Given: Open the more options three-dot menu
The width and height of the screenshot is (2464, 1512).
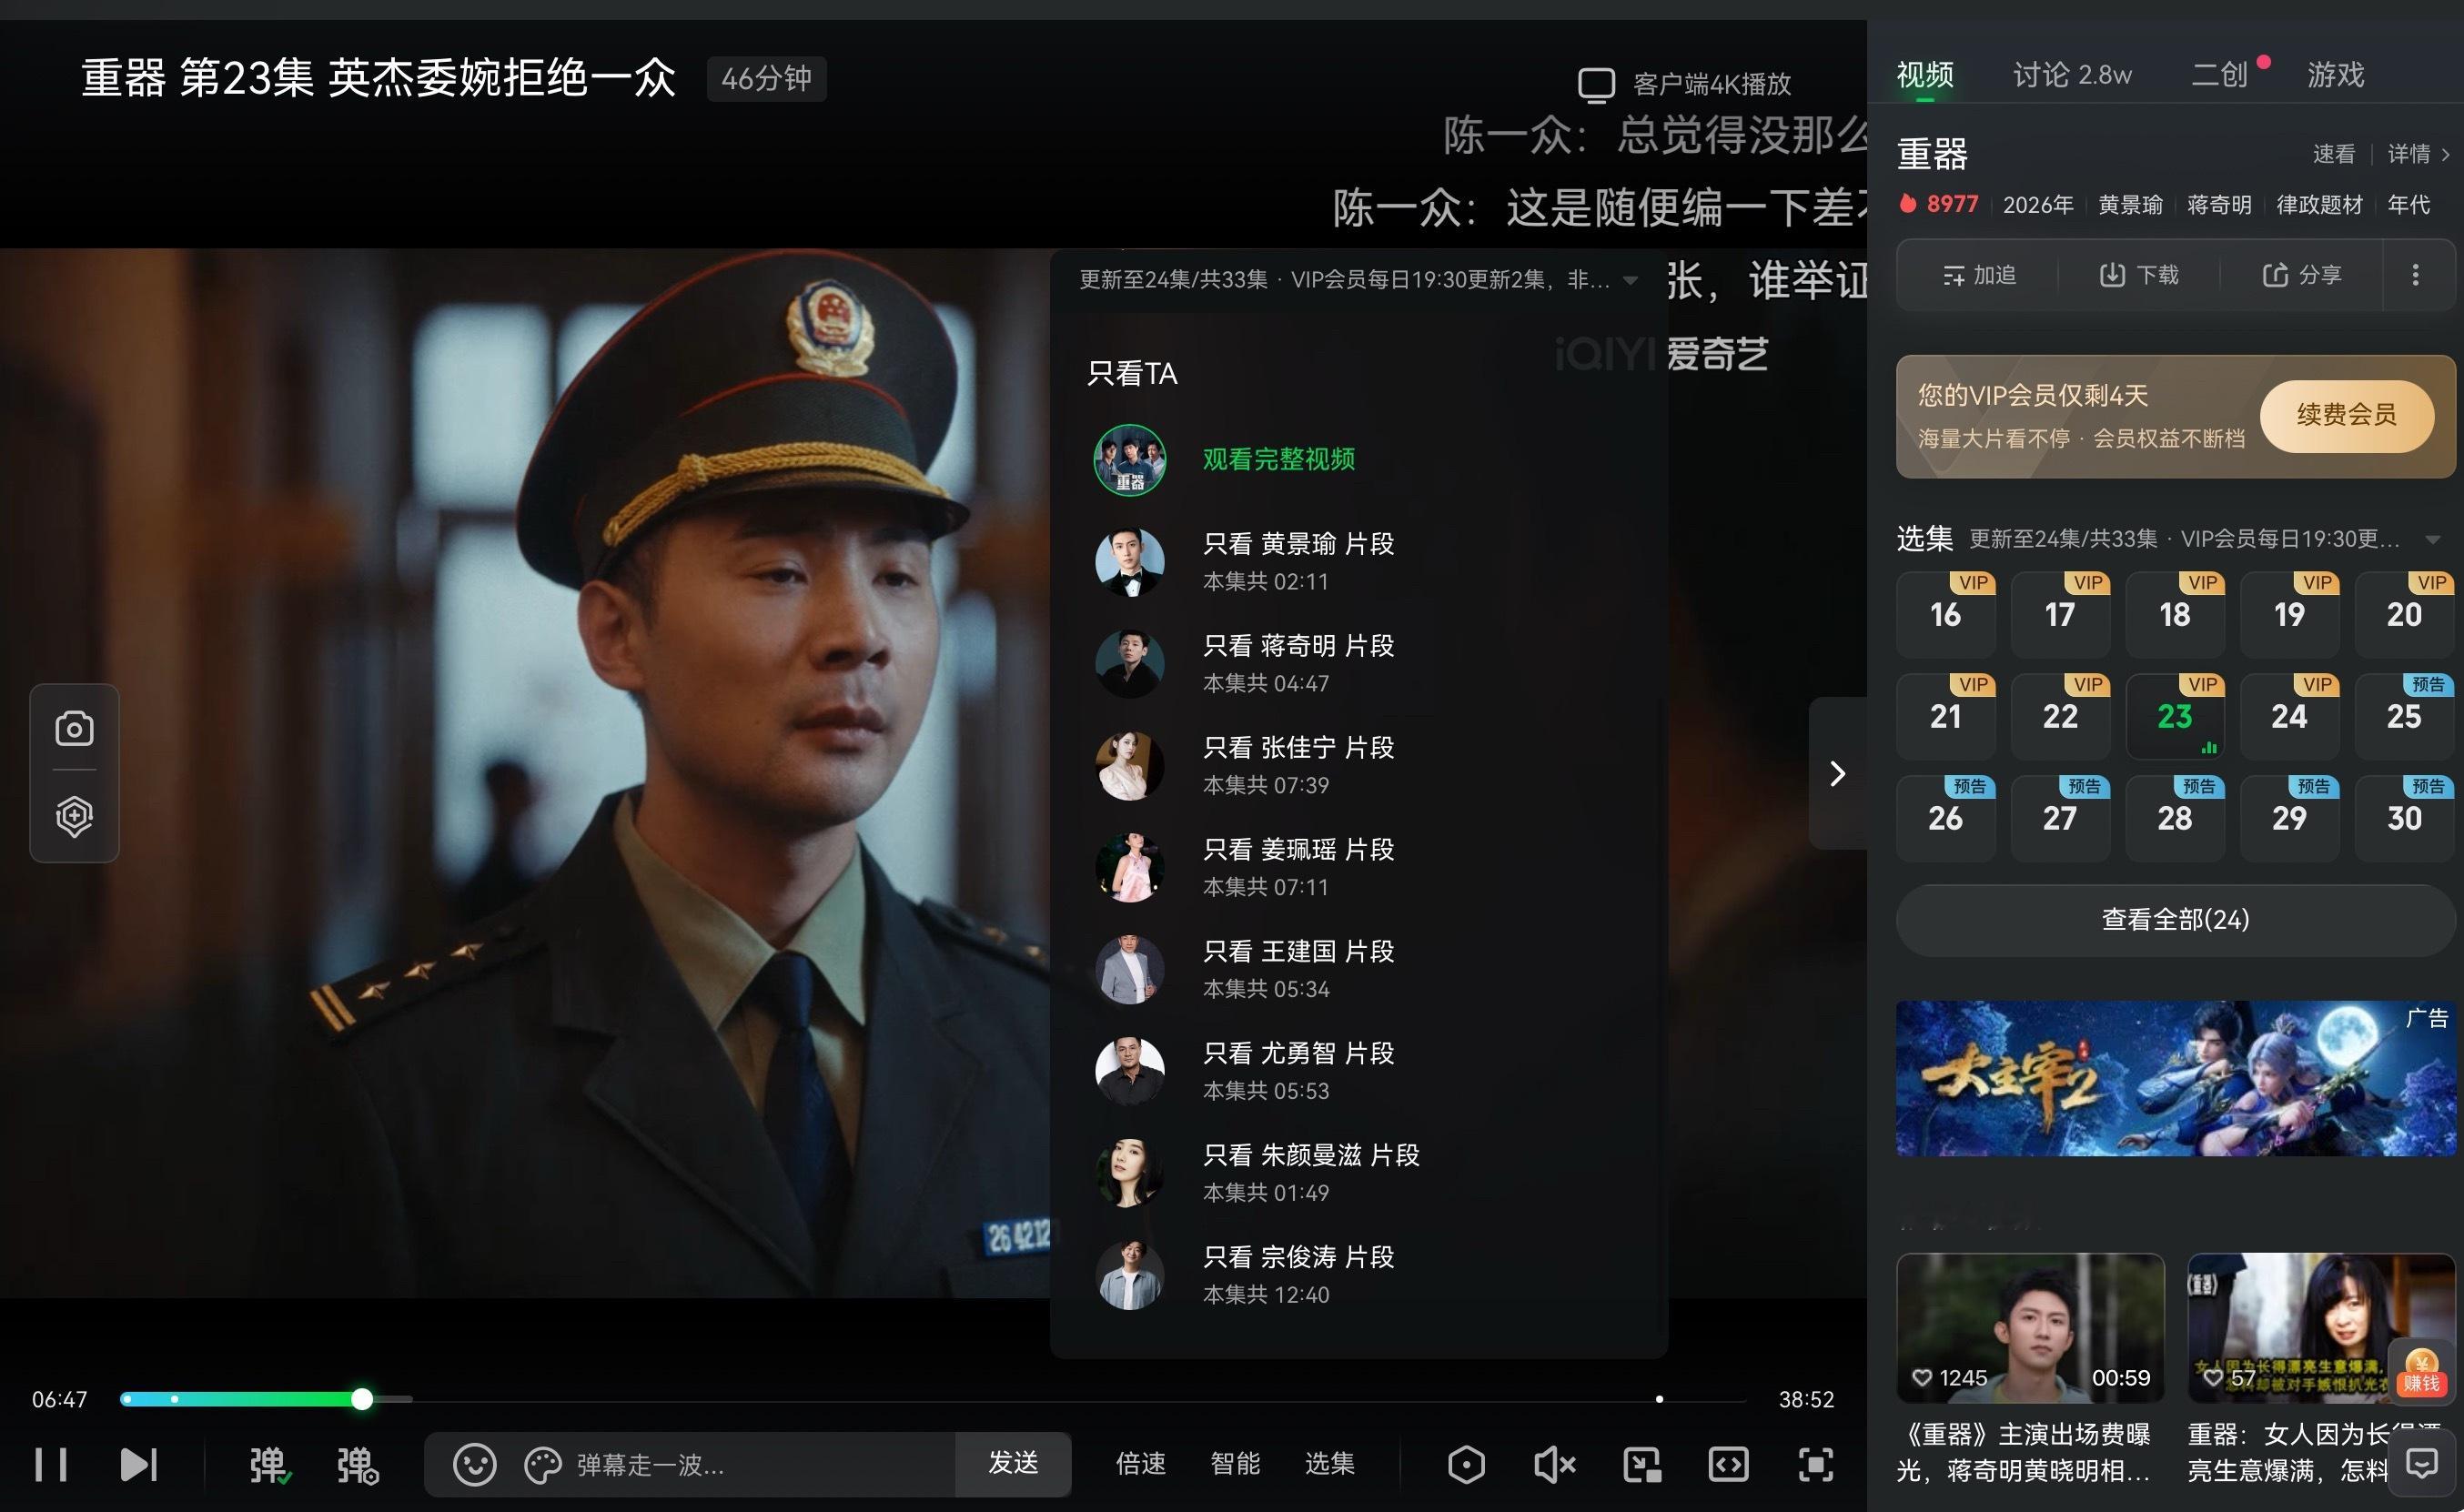Looking at the screenshot, I should (x=2415, y=275).
